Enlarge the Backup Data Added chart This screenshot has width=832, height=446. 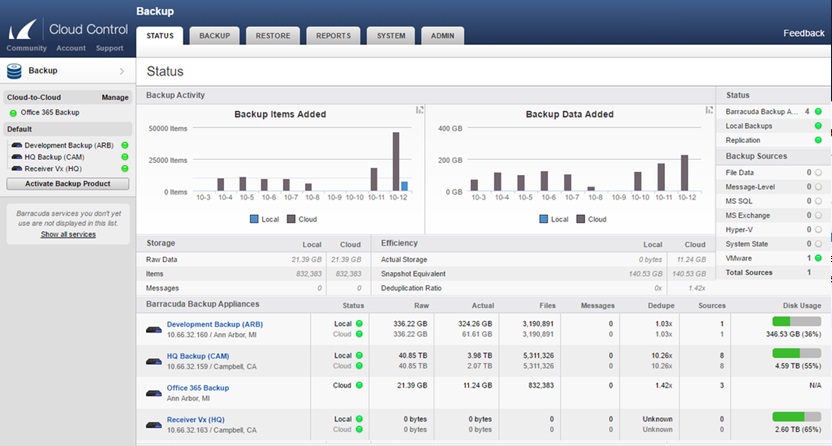(709, 110)
